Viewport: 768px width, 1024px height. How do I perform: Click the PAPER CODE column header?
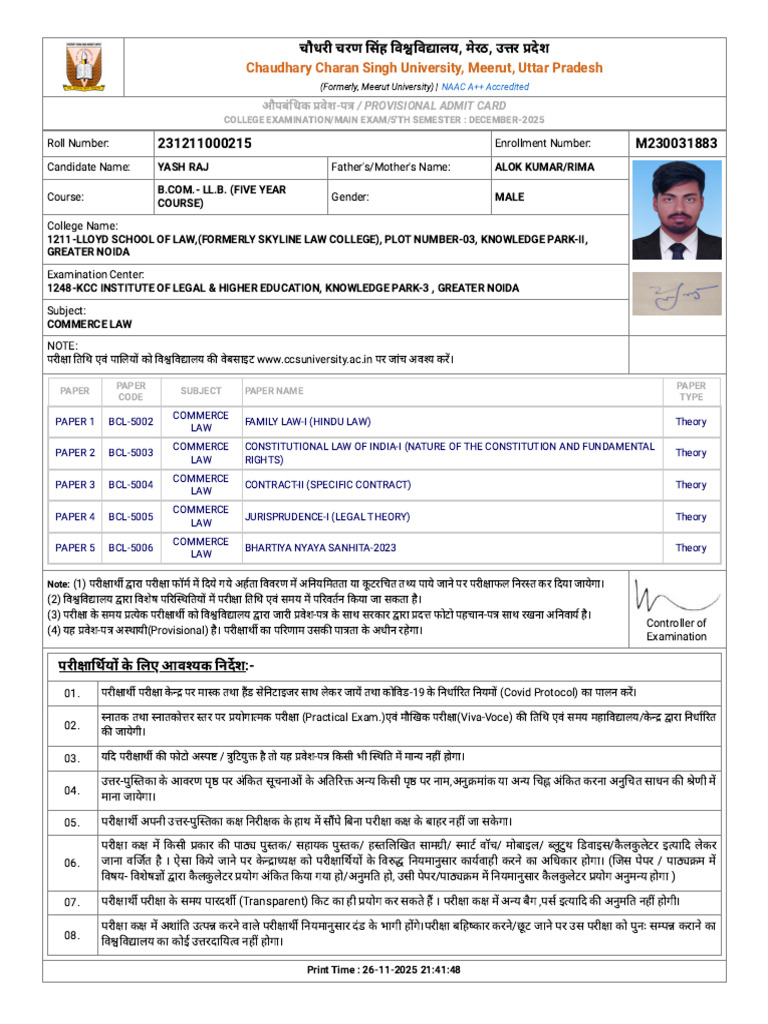click(x=131, y=391)
